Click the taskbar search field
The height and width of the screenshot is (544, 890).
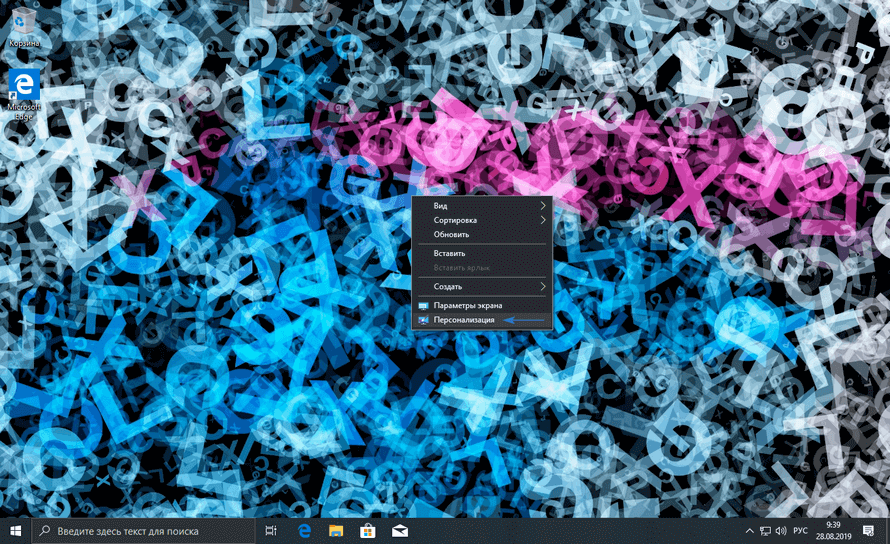tap(143, 531)
